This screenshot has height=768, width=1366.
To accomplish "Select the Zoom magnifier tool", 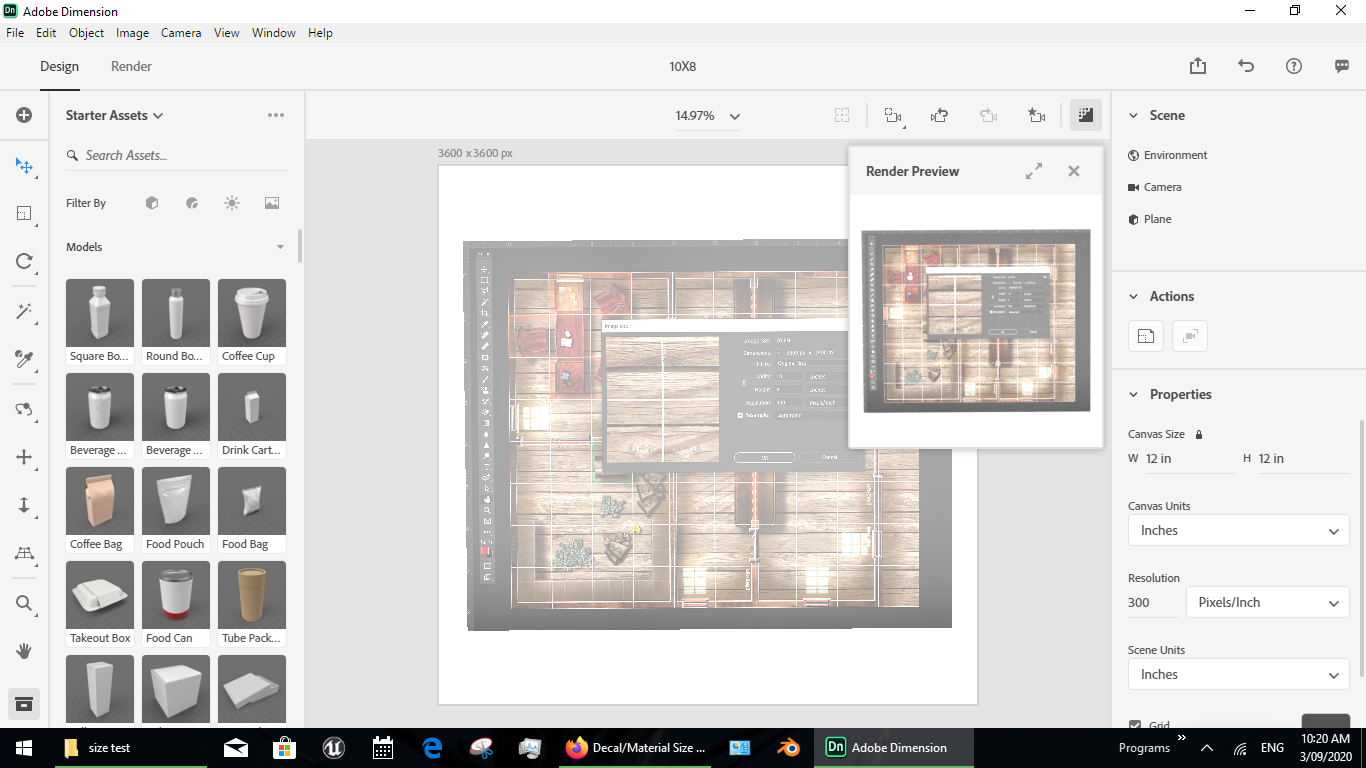I will tap(24, 603).
